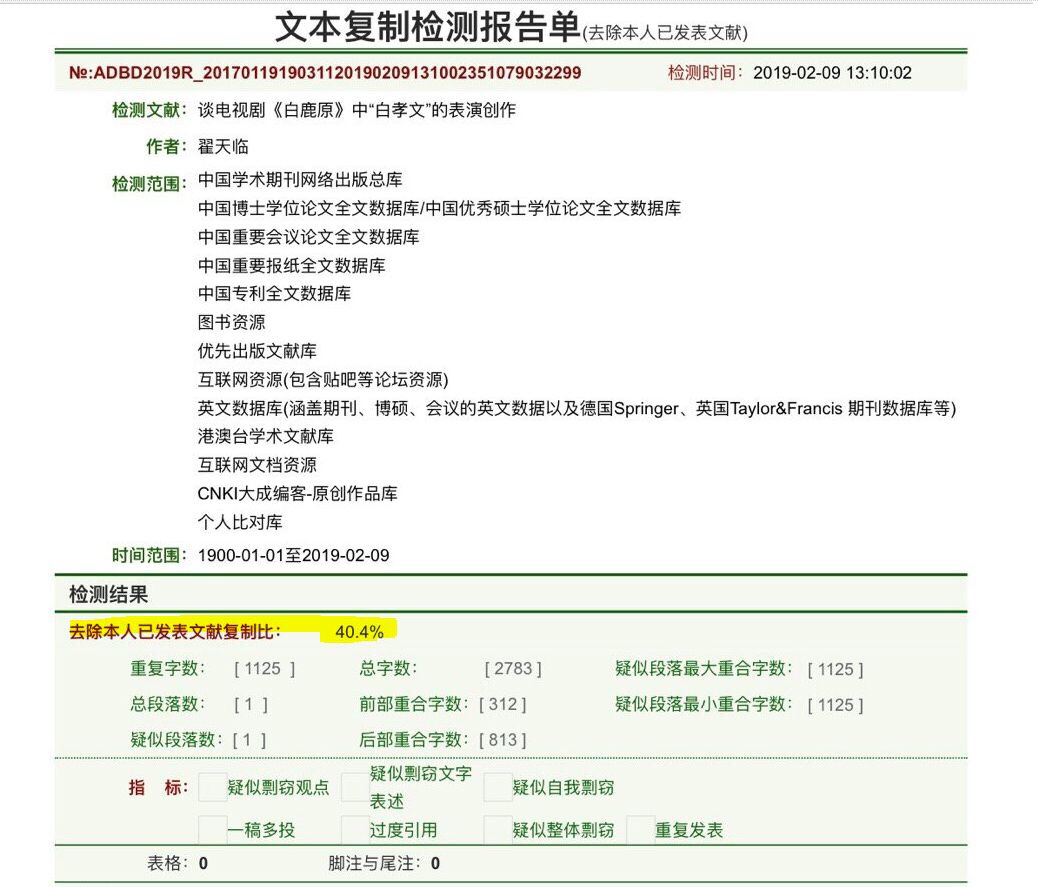Click the 前部重合字数 value 312

502,704
